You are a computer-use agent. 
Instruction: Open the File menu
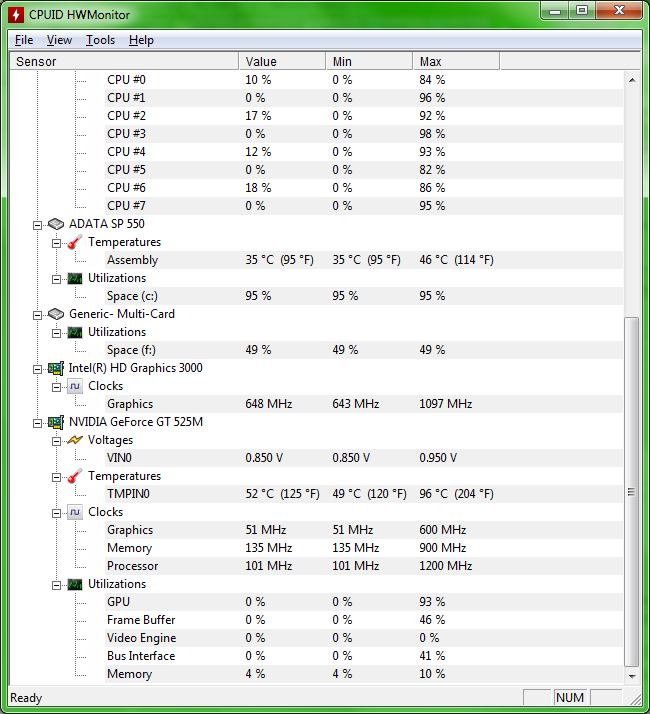pos(24,40)
